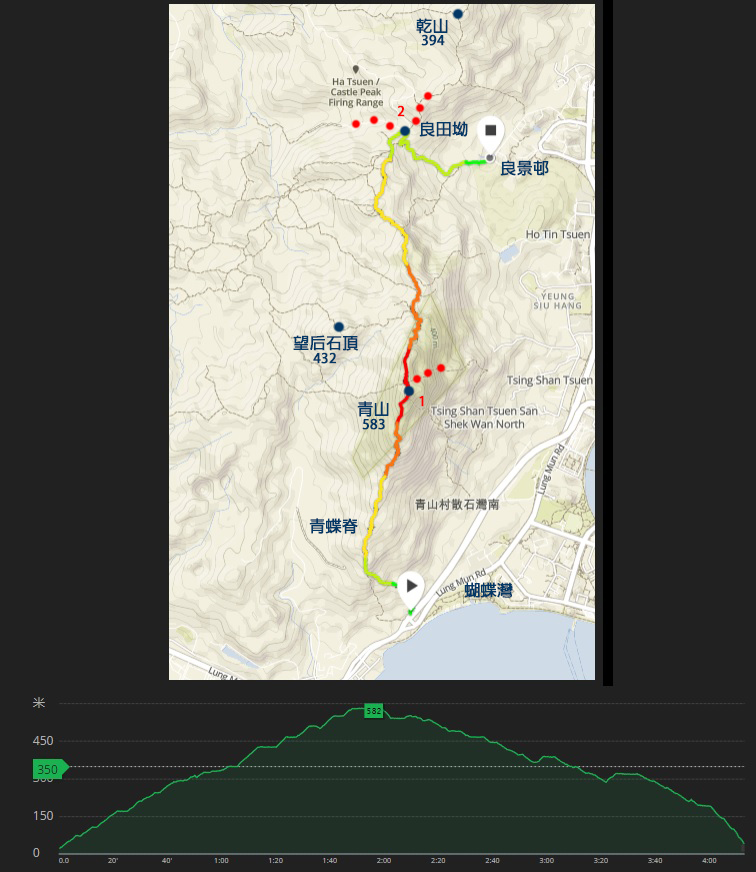The image size is (756, 872).
Task: Select the 乾山 peak dot marker
Action: (x=457, y=14)
